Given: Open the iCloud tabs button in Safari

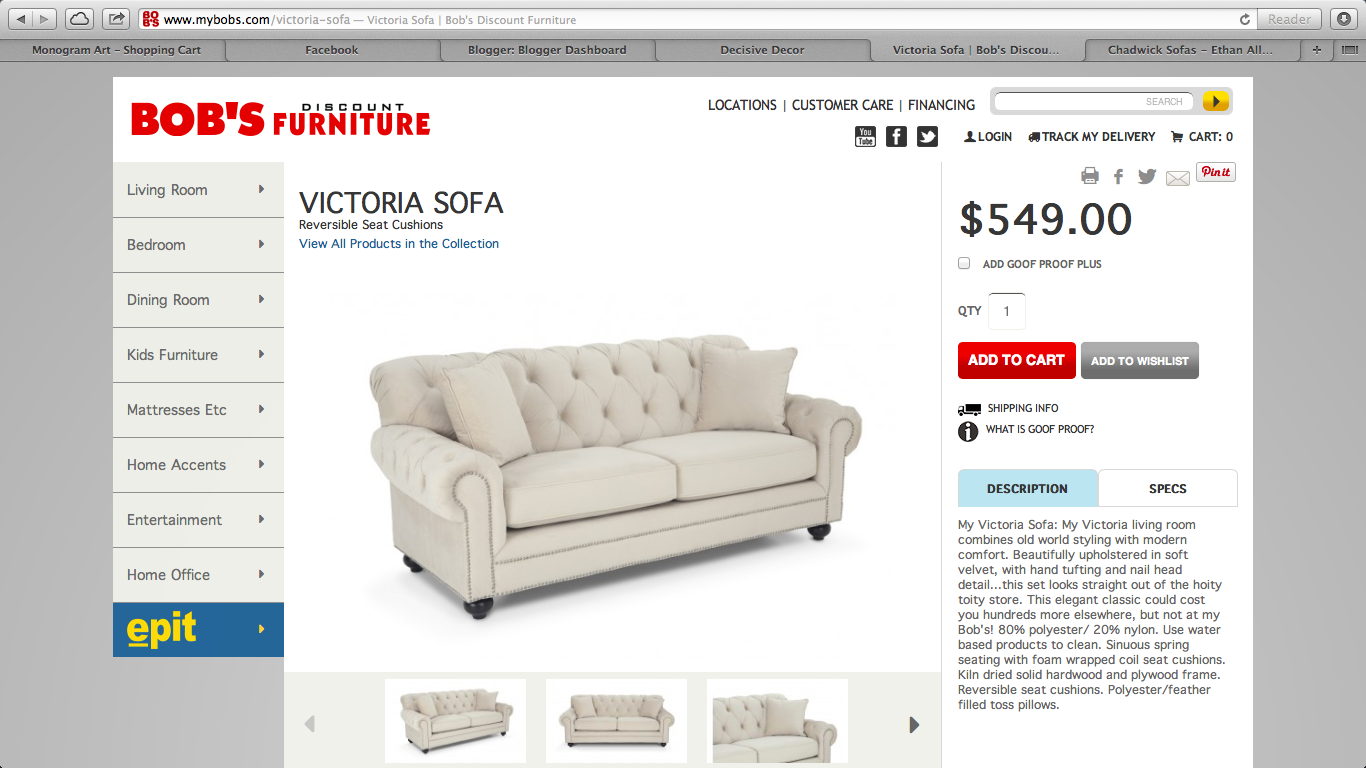Looking at the screenshot, I should (x=79, y=19).
